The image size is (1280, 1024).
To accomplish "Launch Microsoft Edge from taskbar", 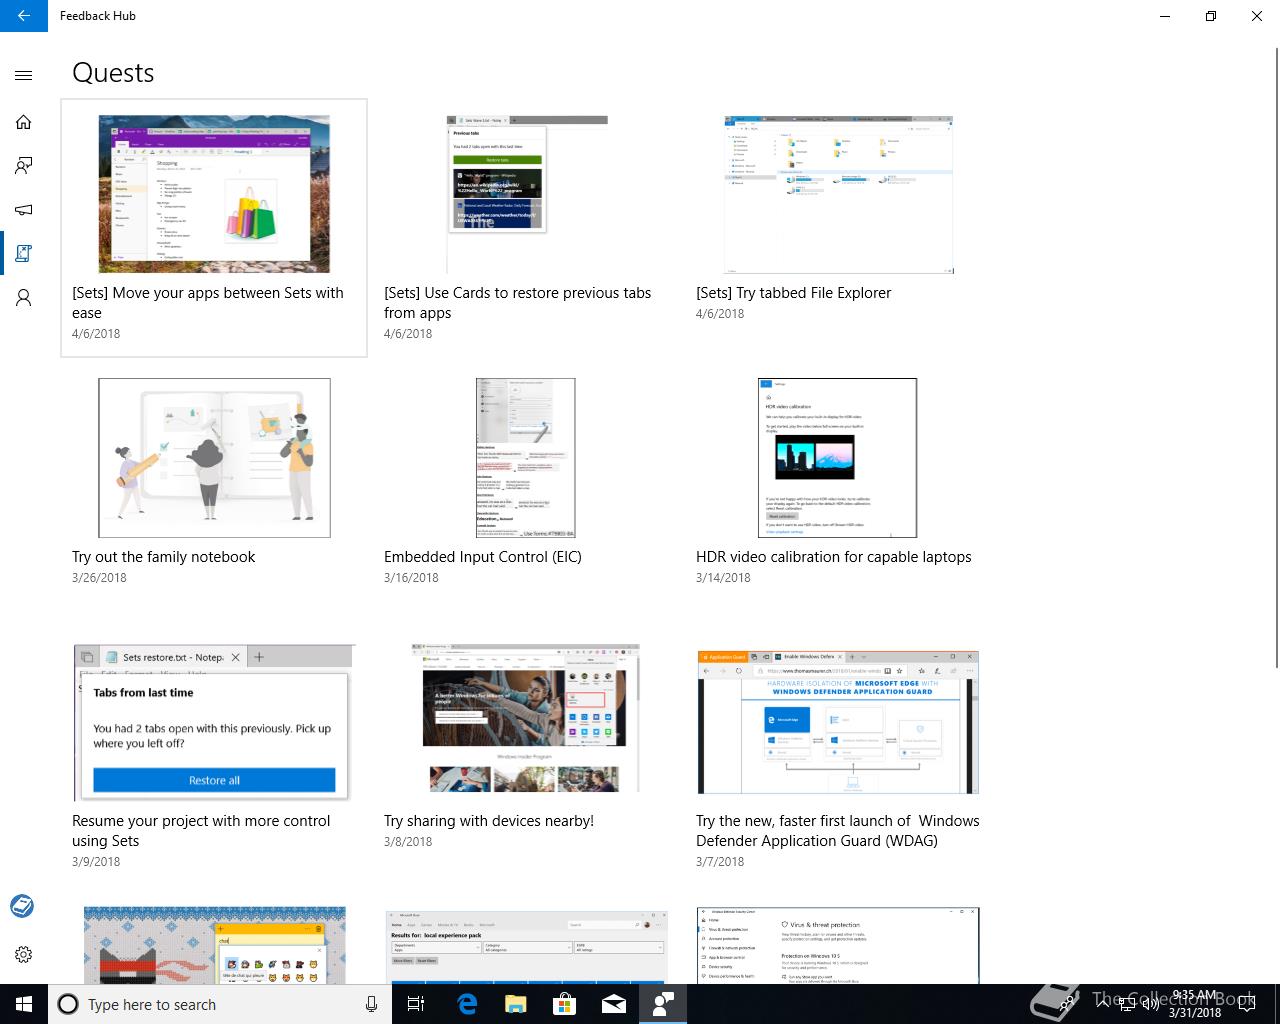I will [x=466, y=1004].
